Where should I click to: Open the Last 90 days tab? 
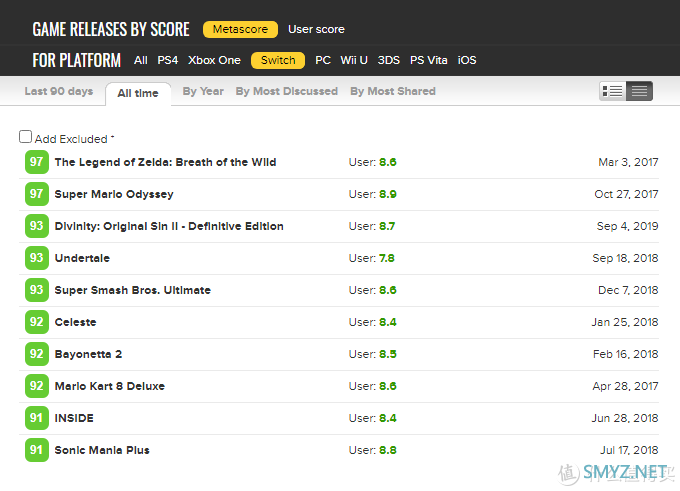pos(59,91)
